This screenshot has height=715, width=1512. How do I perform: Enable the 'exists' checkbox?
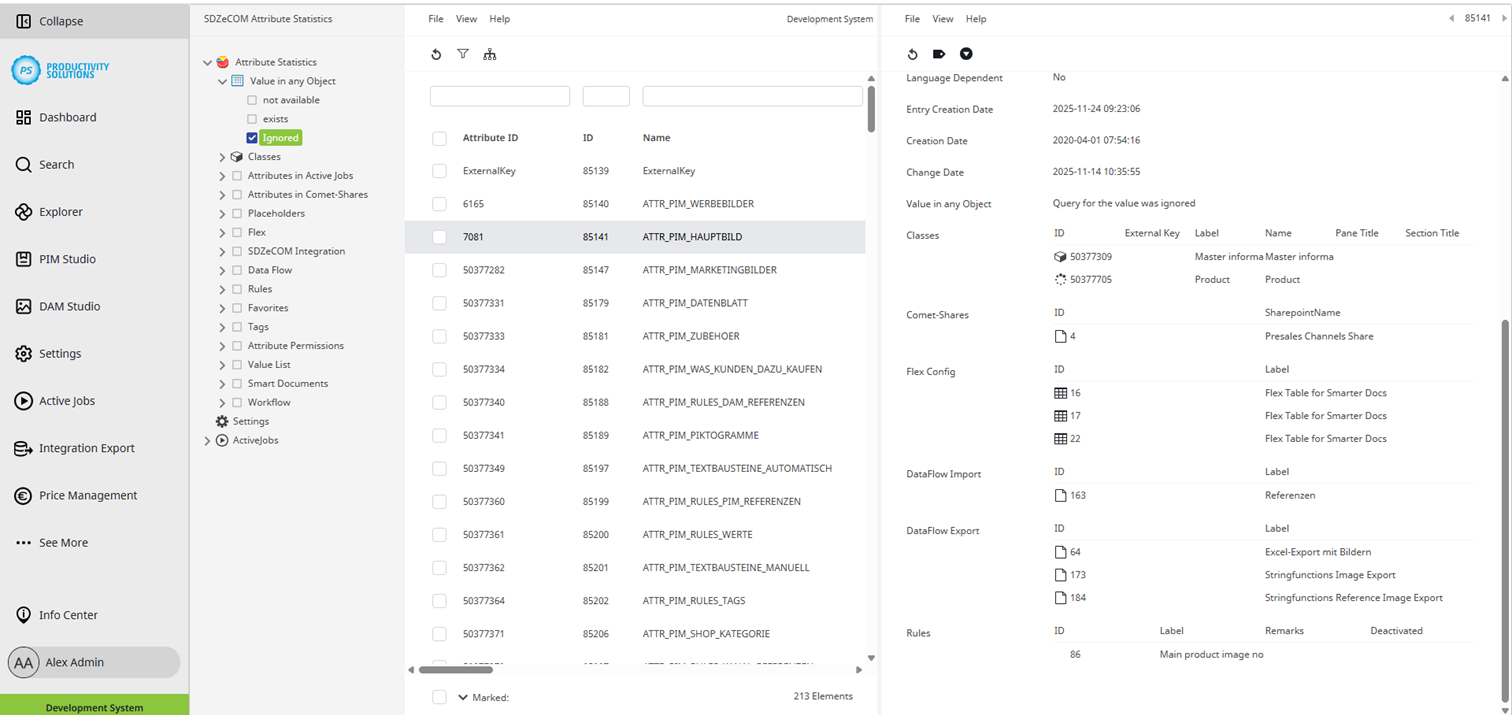pyautogui.click(x=252, y=118)
